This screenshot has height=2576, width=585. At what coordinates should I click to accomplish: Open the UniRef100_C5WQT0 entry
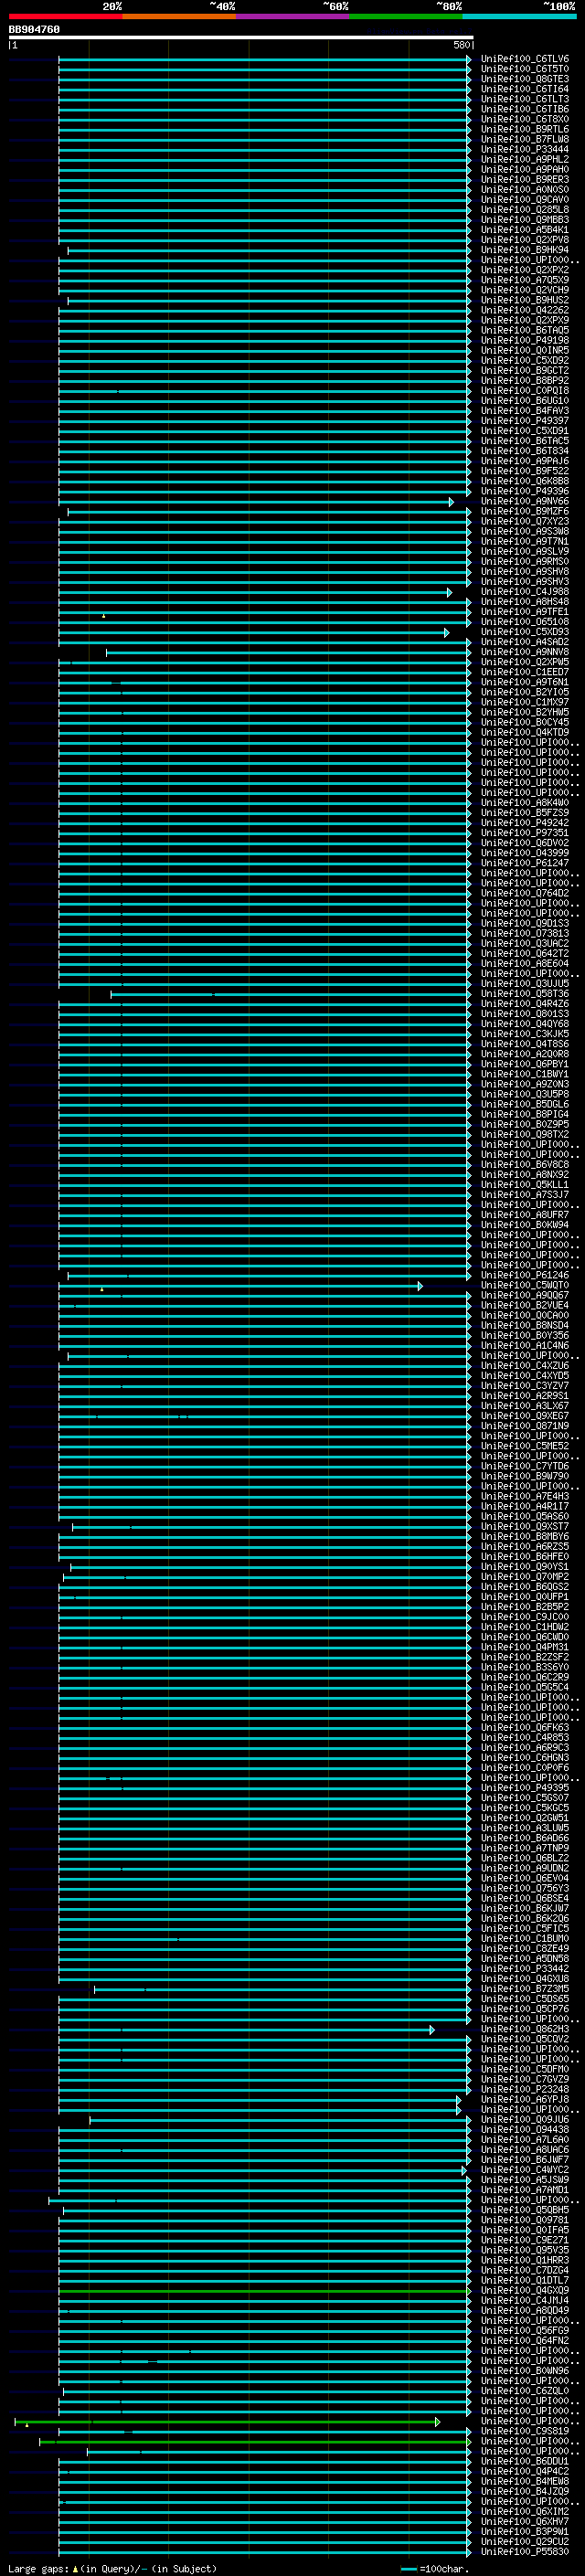point(524,1286)
